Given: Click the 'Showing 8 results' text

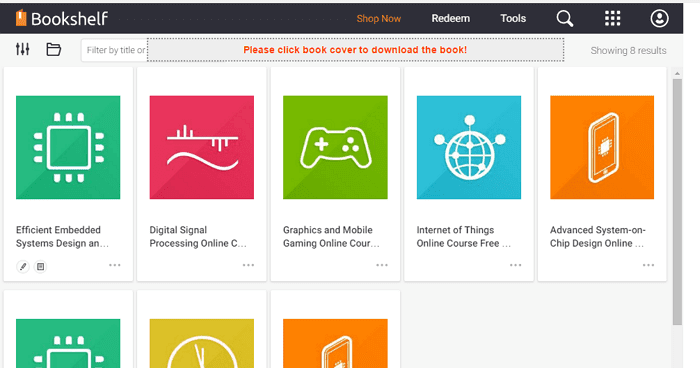Looking at the screenshot, I should tap(628, 50).
